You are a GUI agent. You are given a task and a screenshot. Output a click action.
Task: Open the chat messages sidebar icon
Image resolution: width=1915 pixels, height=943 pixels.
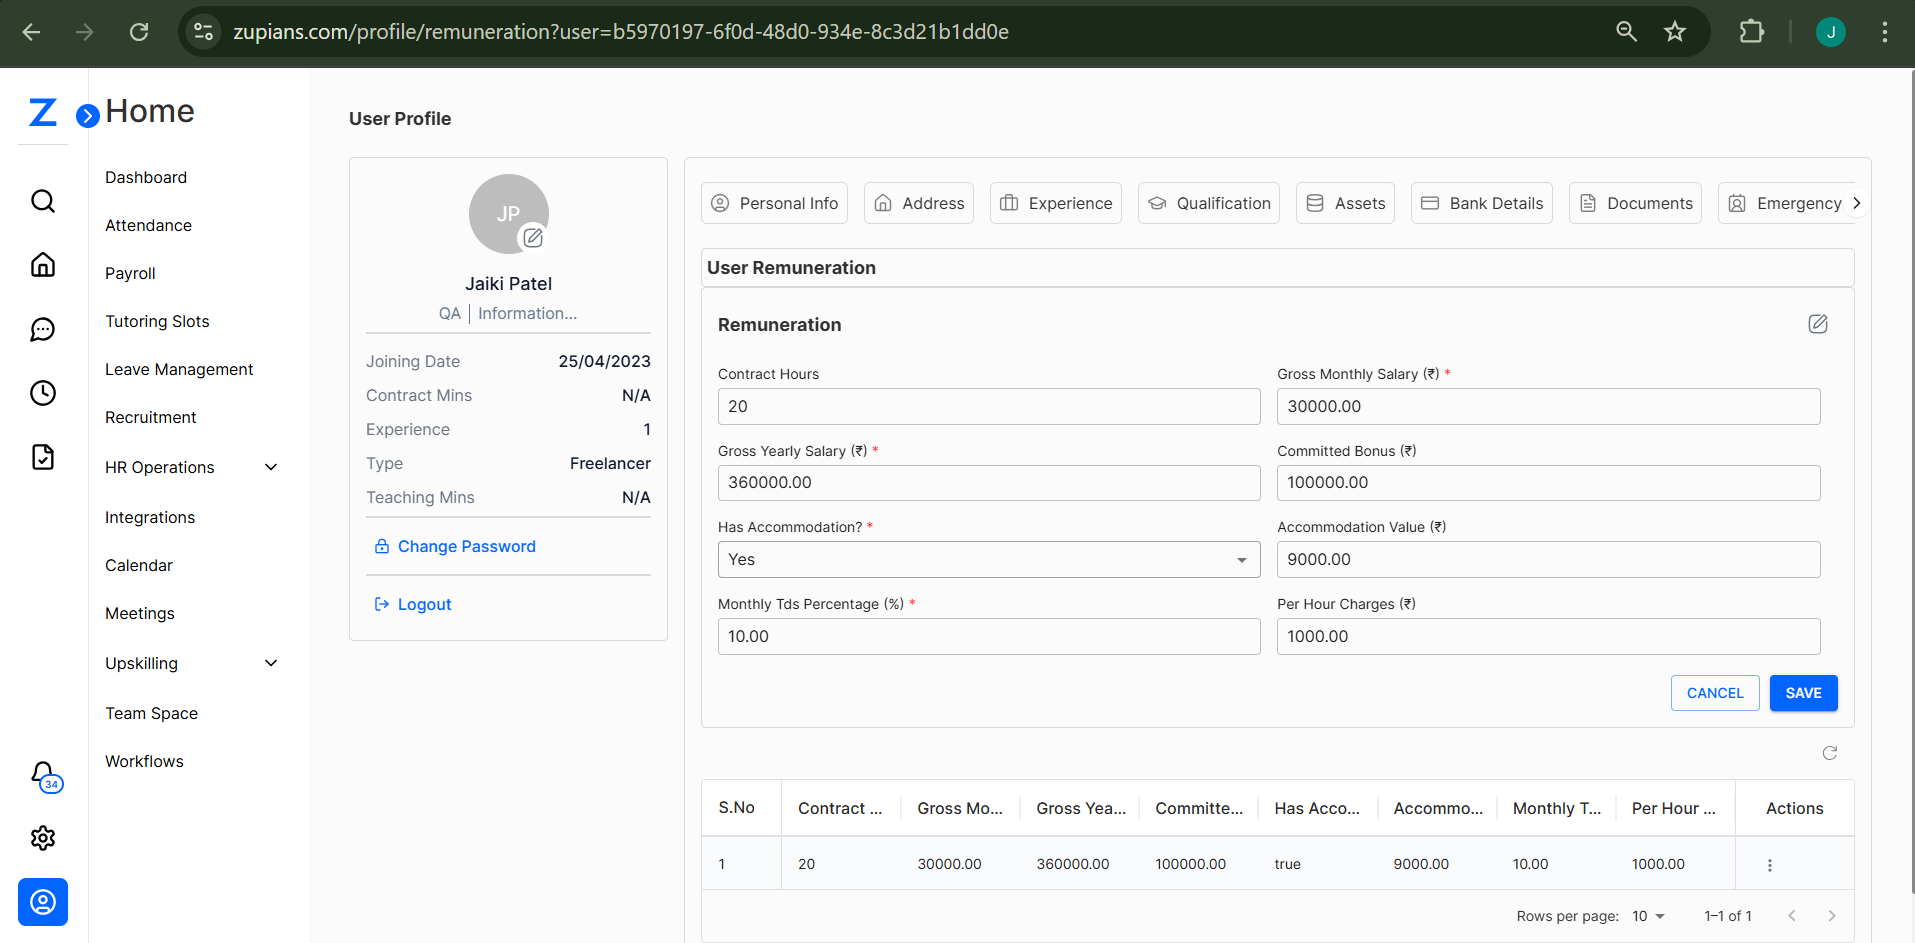pos(43,329)
